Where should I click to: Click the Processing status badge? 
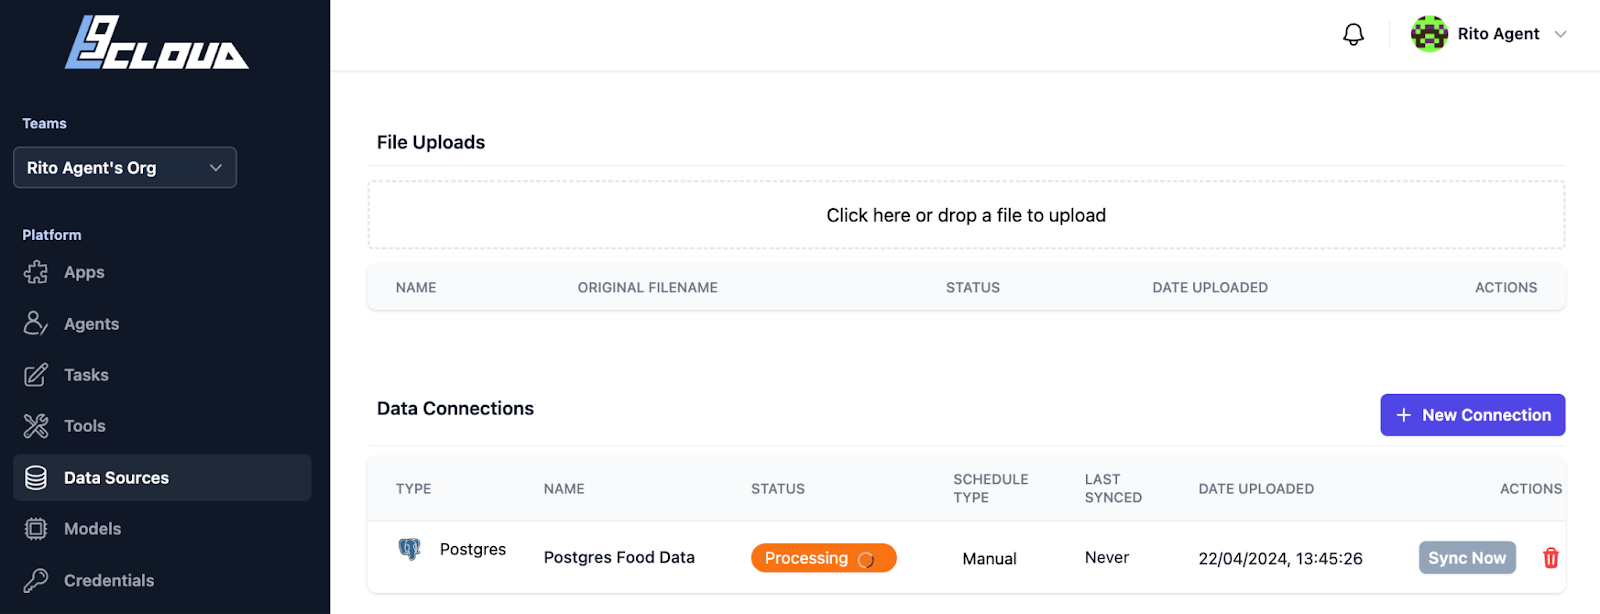point(823,558)
